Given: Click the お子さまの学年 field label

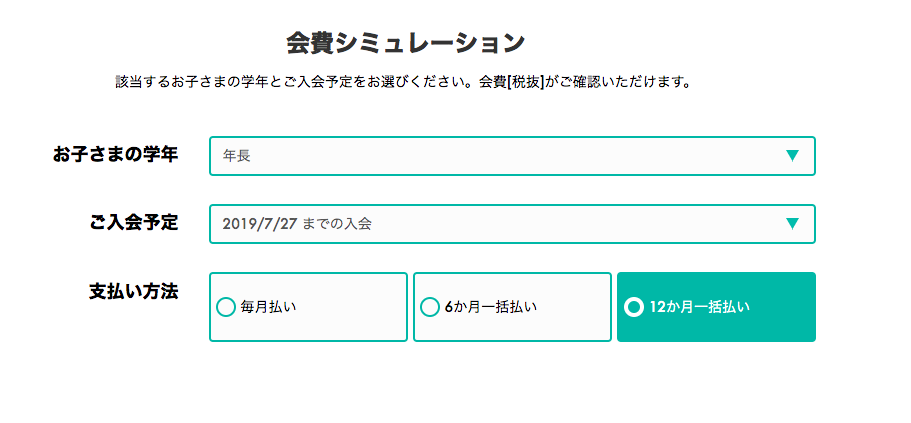Looking at the screenshot, I should (116, 155).
